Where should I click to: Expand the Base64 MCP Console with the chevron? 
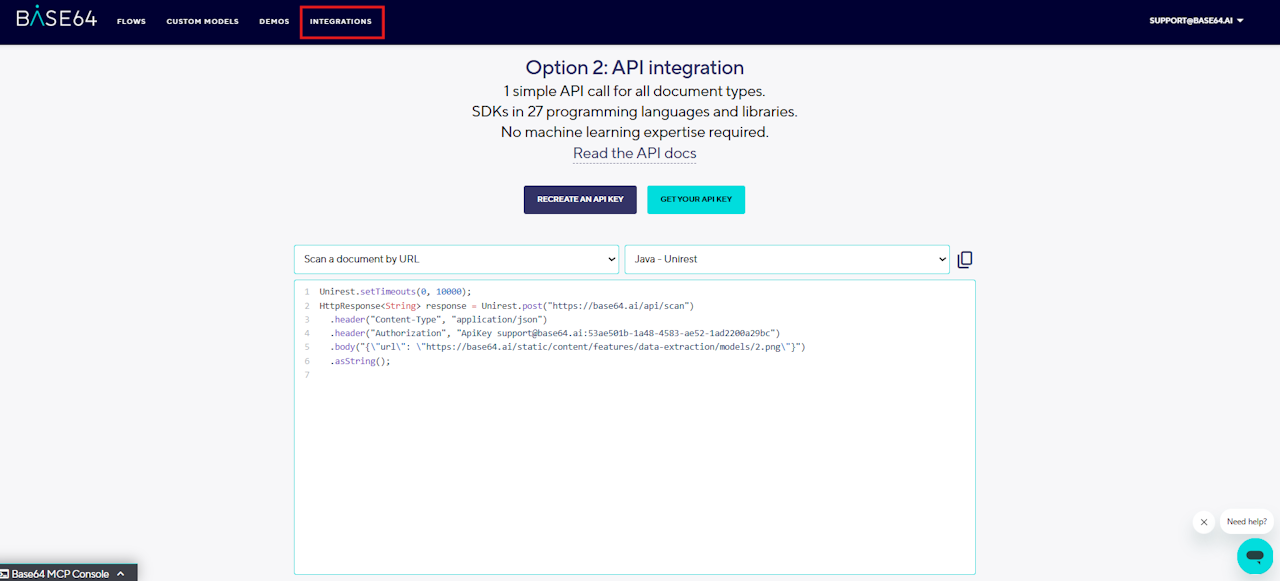121,574
